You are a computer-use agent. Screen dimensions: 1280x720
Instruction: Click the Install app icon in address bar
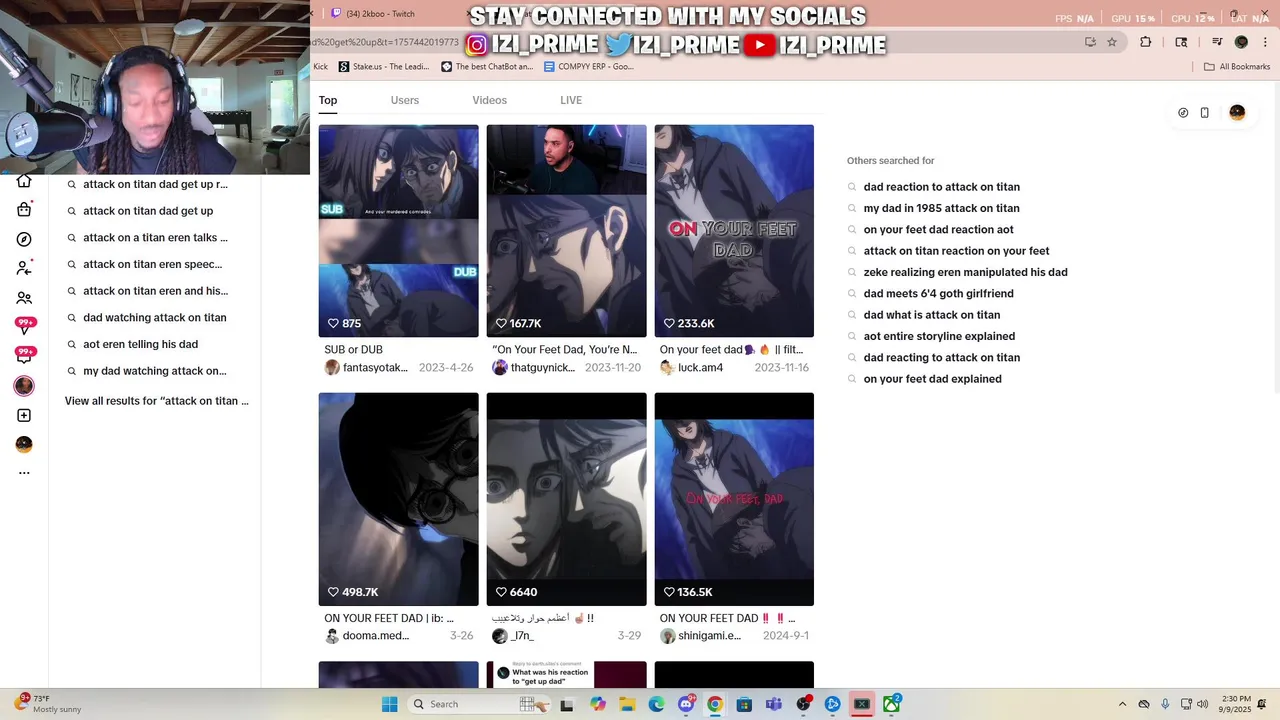point(1090,42)
